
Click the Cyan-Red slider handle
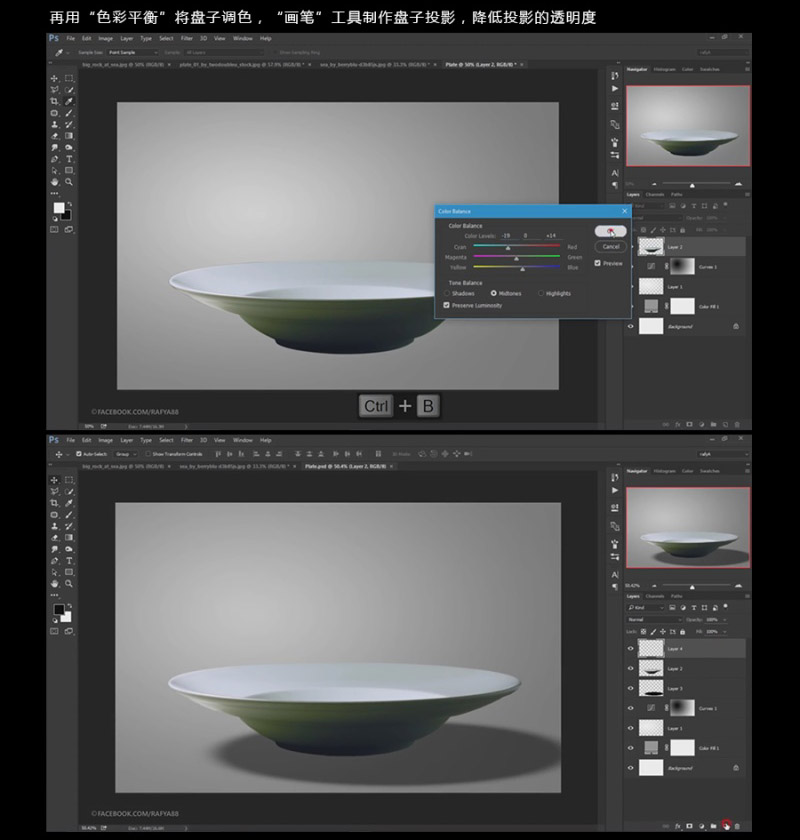tap(508, 248)
